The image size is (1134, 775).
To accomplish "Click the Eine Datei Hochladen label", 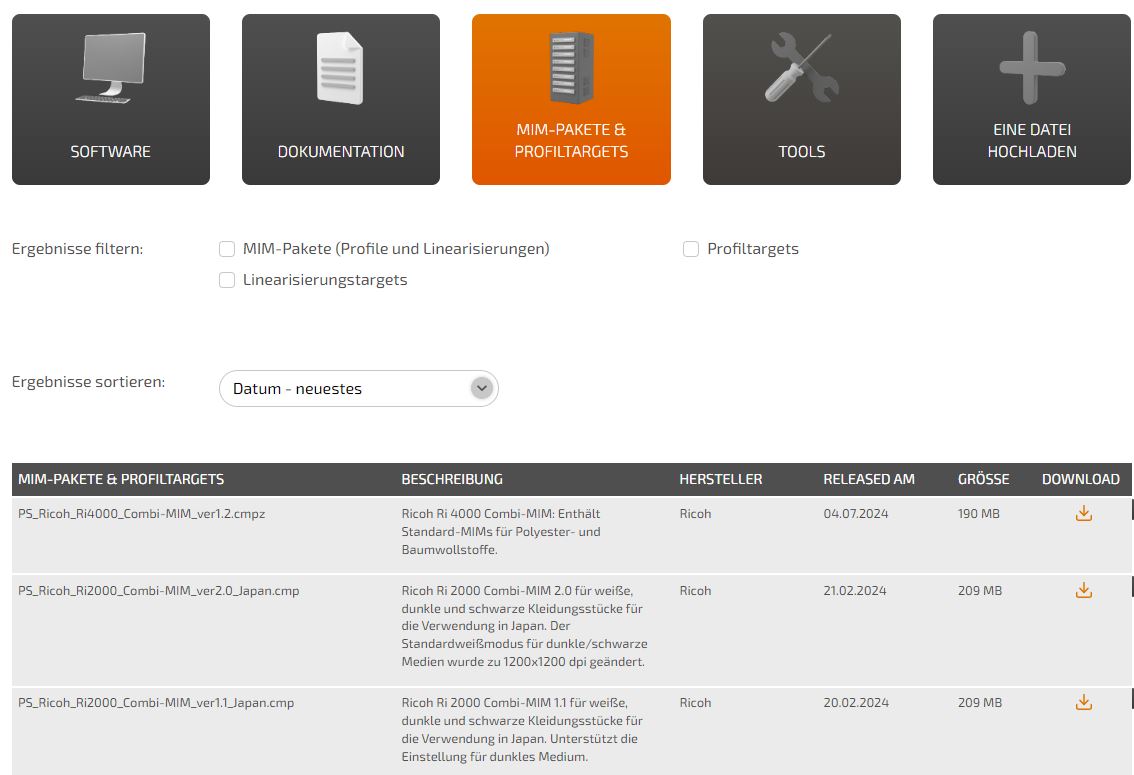I will coord(1032,141).
